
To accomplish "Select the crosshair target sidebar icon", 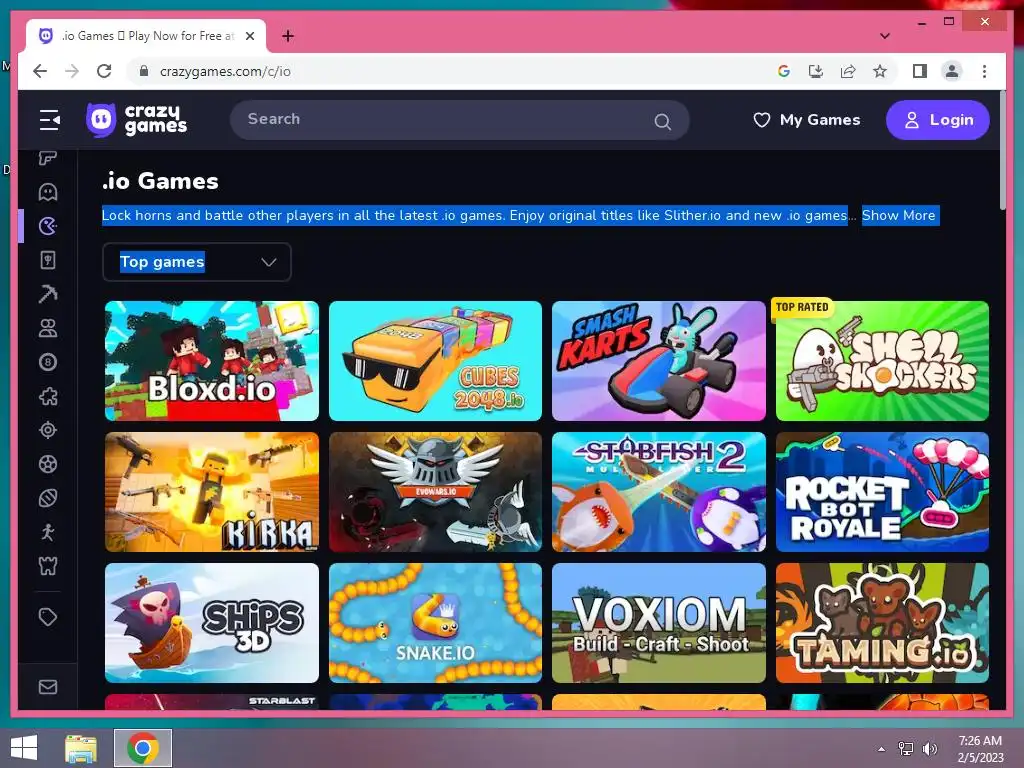I will [x=48, y=430].
